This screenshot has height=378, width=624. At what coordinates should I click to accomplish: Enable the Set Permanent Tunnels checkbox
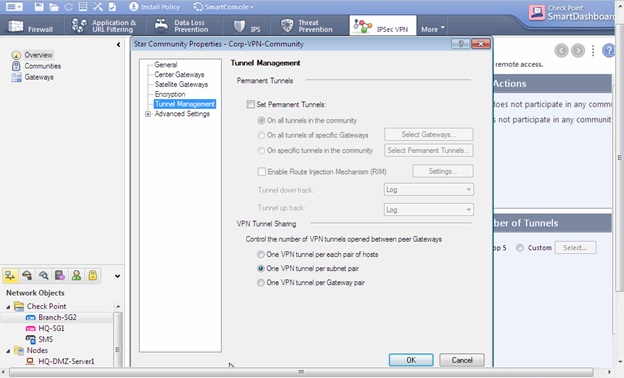tap(250, 104)
